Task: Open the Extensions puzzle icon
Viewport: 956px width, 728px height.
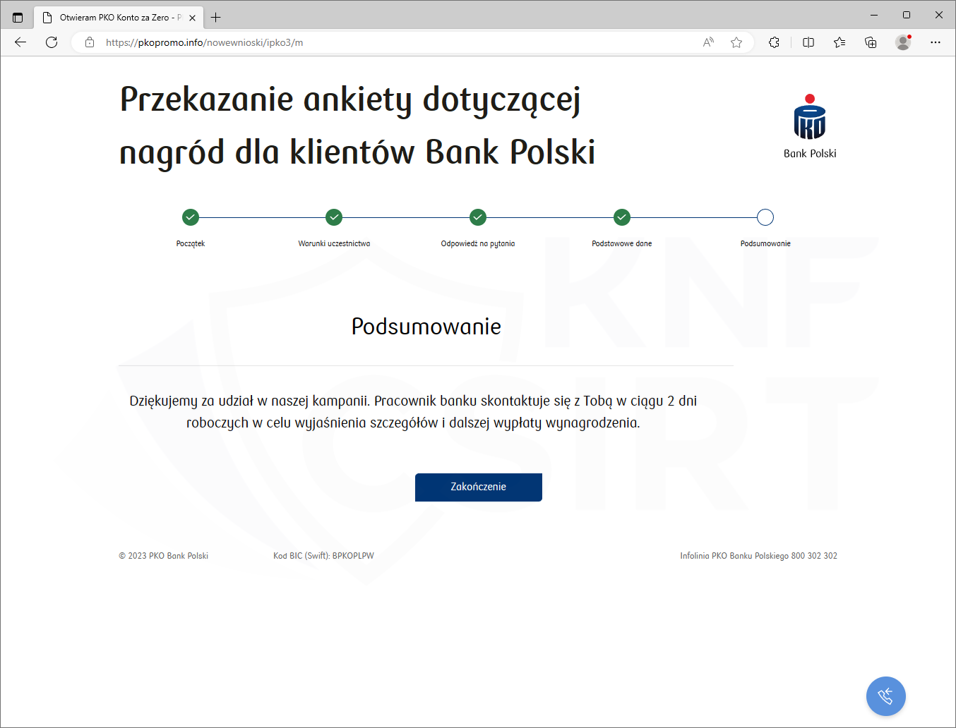Action: pyautogui.click(x=774, y=42)
